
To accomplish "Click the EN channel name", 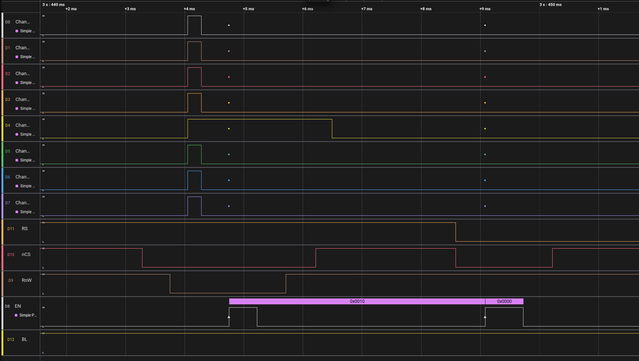I will (x=18, y=306).
